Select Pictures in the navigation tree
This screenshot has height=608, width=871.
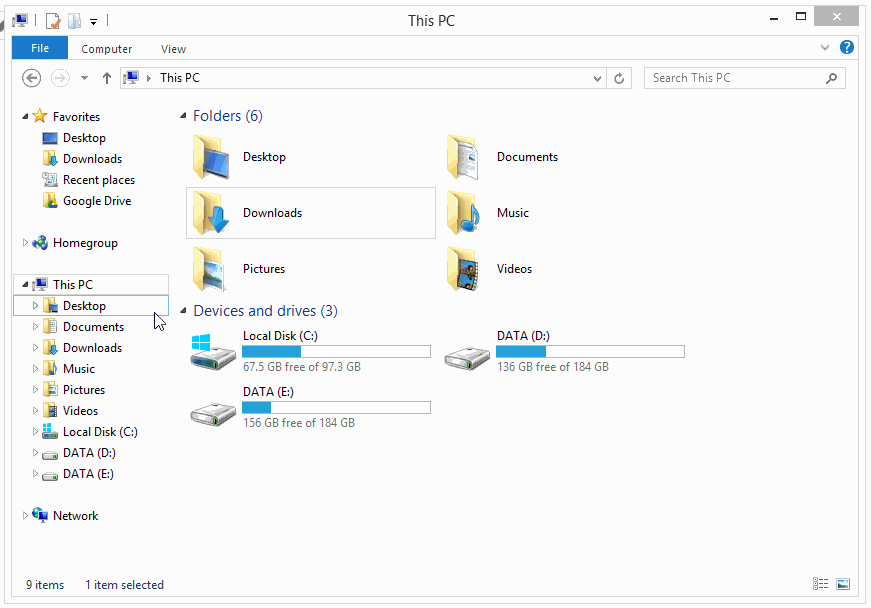pyautogui.click(x=84, y=390)
